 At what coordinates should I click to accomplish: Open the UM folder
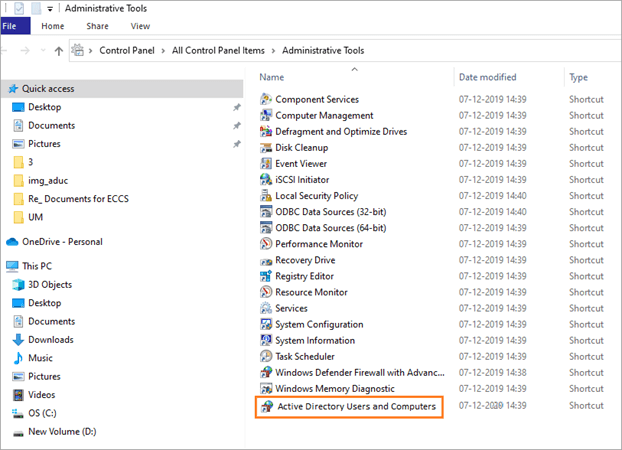click(x=35, y=217)
